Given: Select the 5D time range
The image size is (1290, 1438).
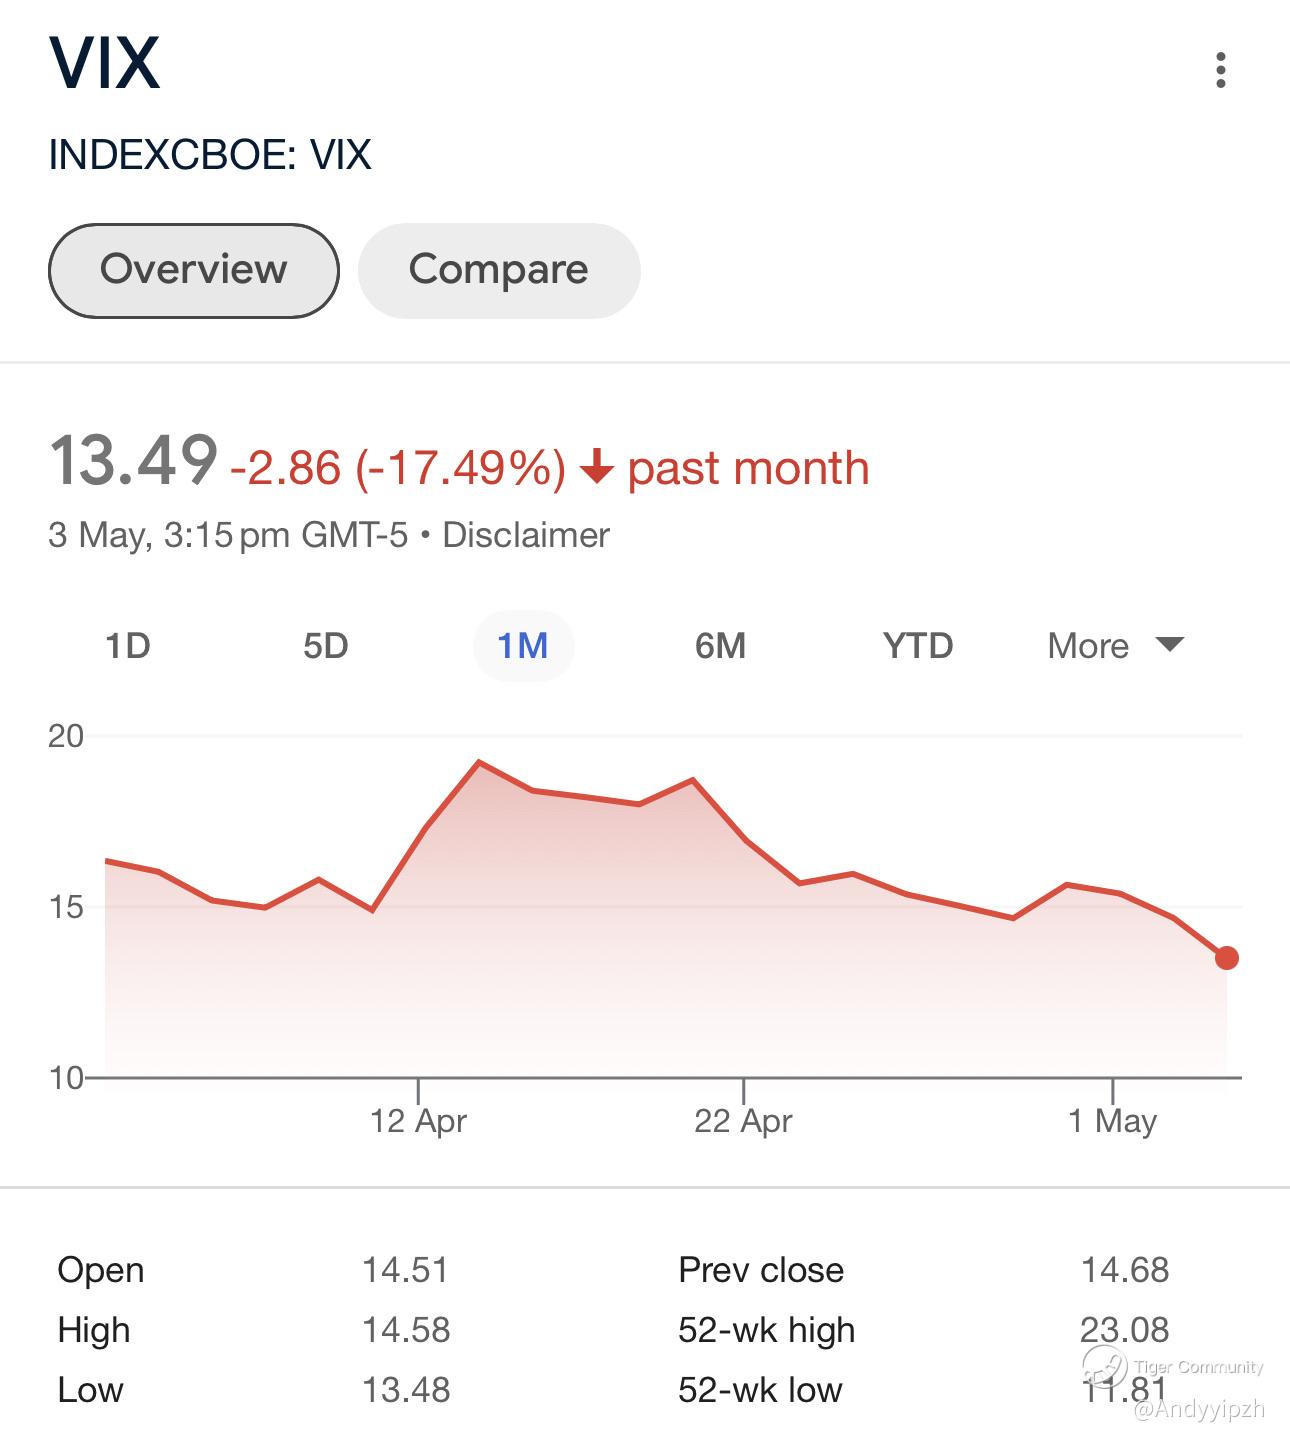Looking at the screenshot, I should (x=326, y=646).
